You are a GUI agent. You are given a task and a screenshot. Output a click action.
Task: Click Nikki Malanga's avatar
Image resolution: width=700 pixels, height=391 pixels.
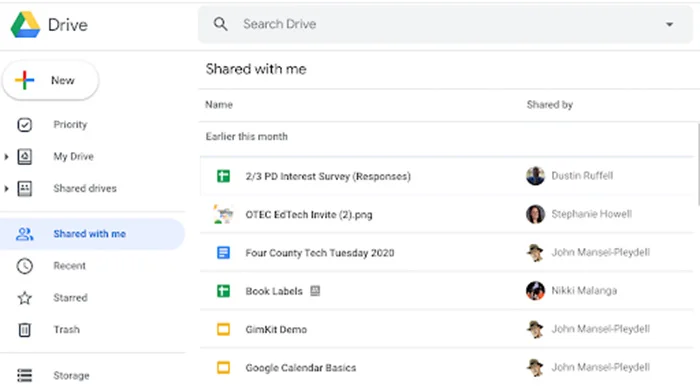(x=535, y=291)
